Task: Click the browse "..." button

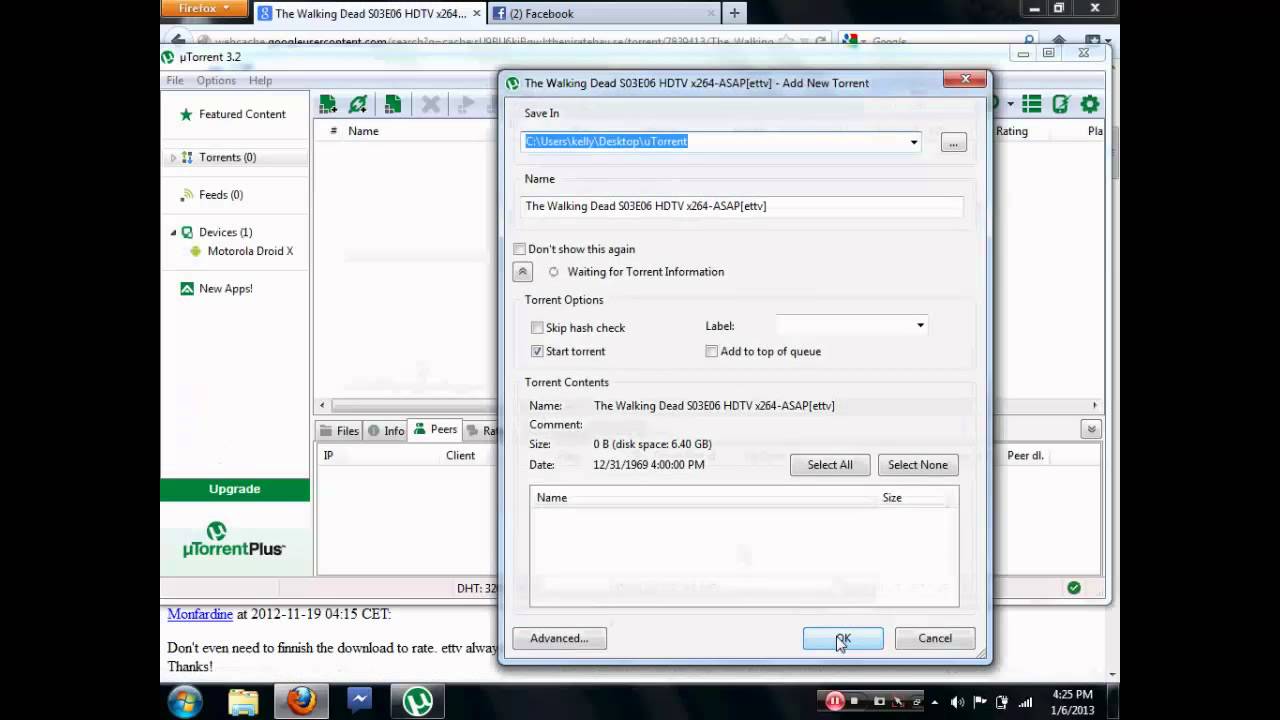Action: coord(953,142)
